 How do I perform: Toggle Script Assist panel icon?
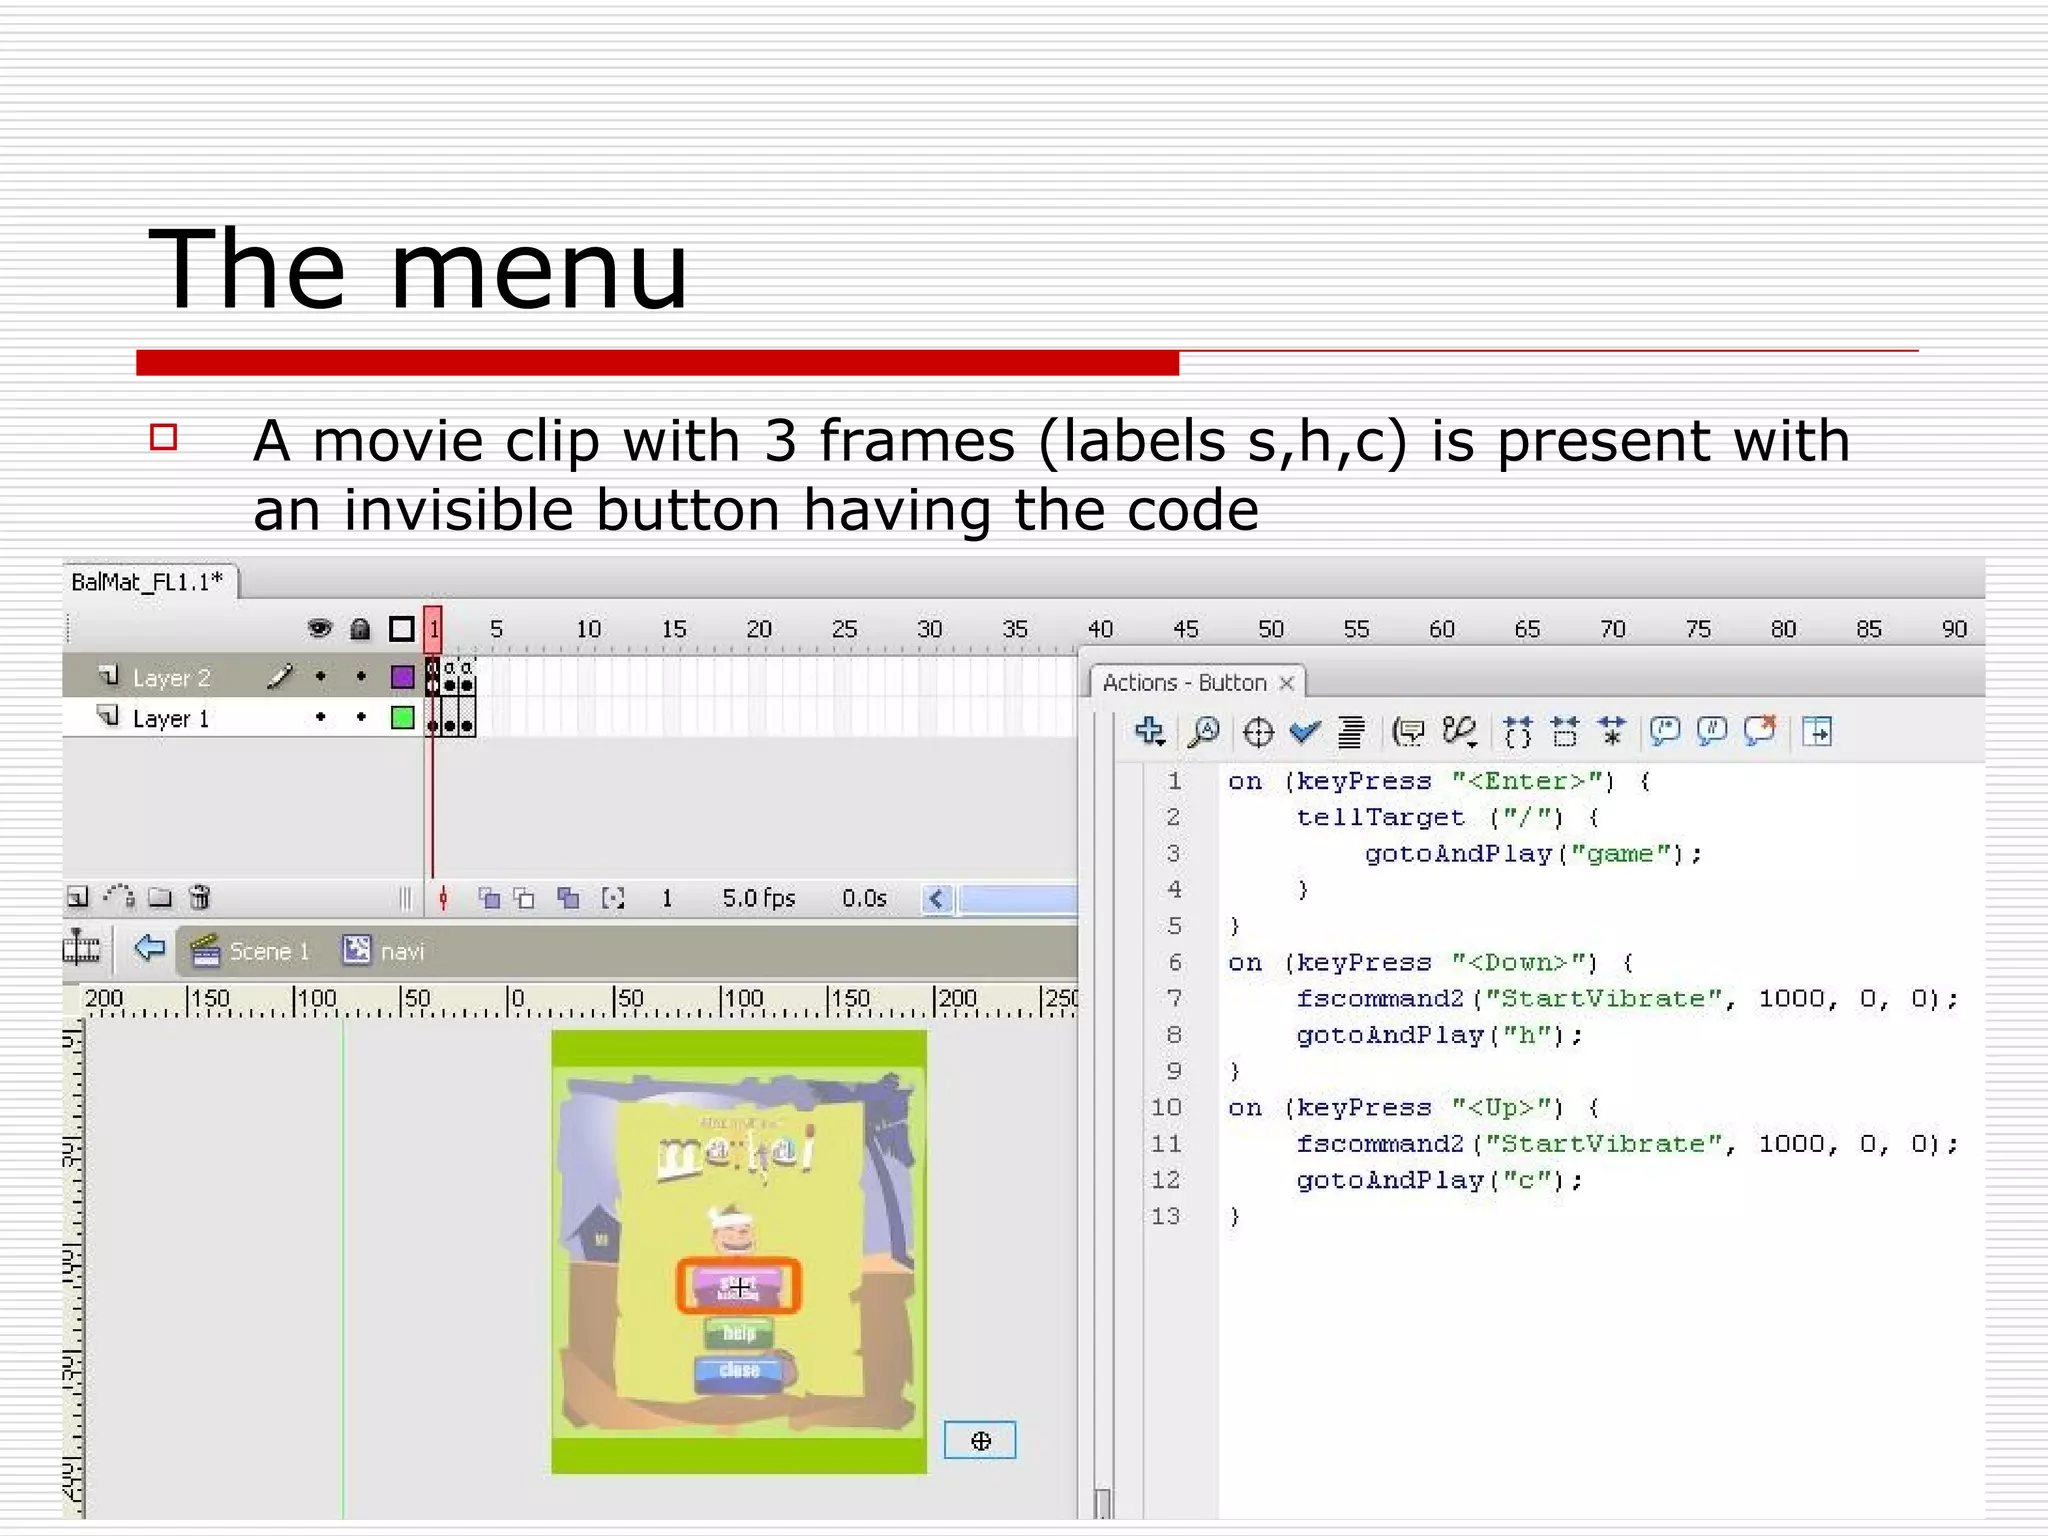(1817, 732)
